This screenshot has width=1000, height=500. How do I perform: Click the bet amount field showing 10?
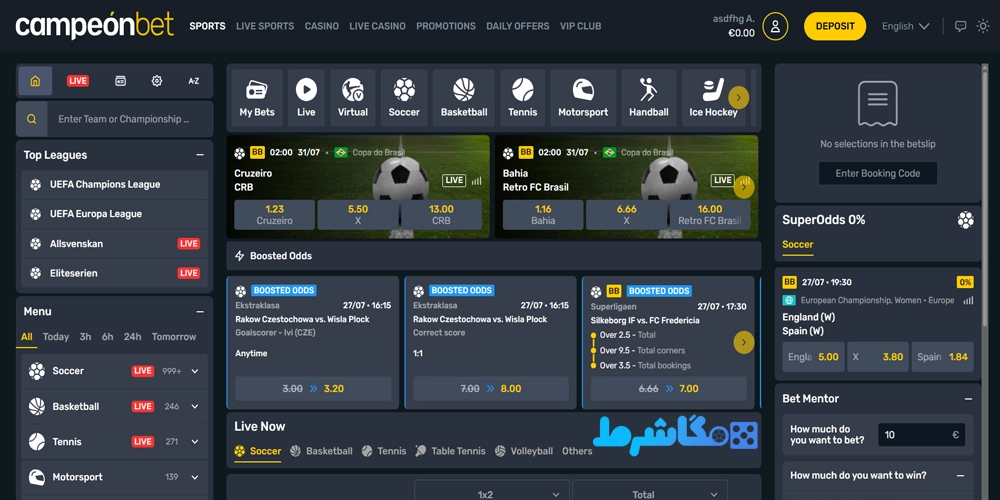921,435
